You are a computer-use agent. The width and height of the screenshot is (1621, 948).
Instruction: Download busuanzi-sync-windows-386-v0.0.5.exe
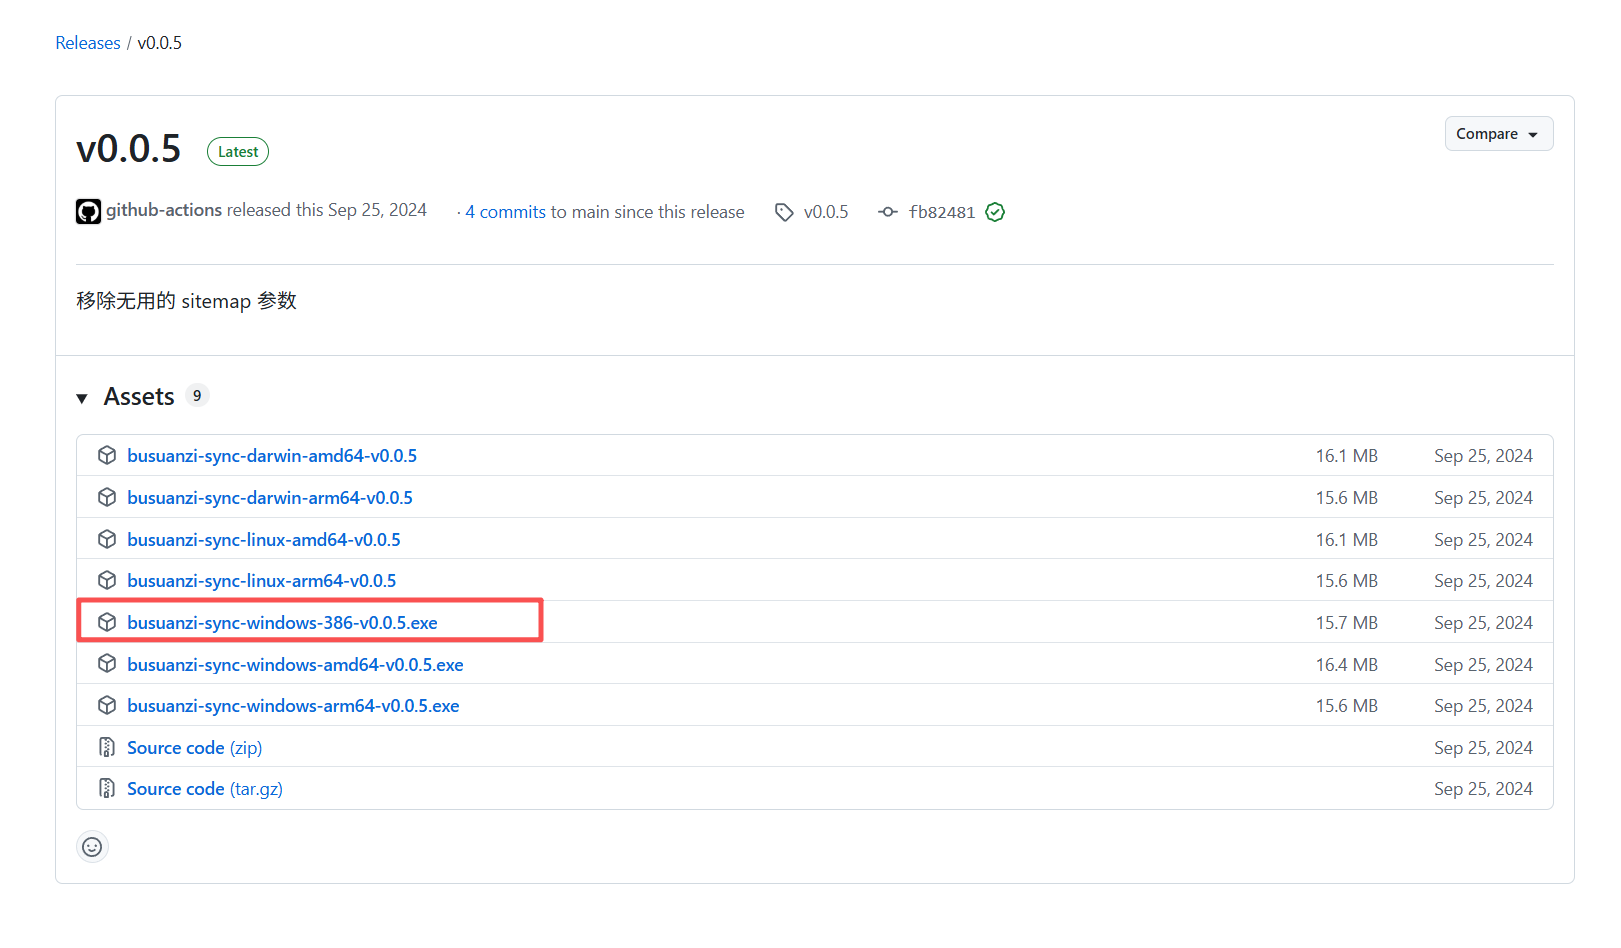pos(282,623)
